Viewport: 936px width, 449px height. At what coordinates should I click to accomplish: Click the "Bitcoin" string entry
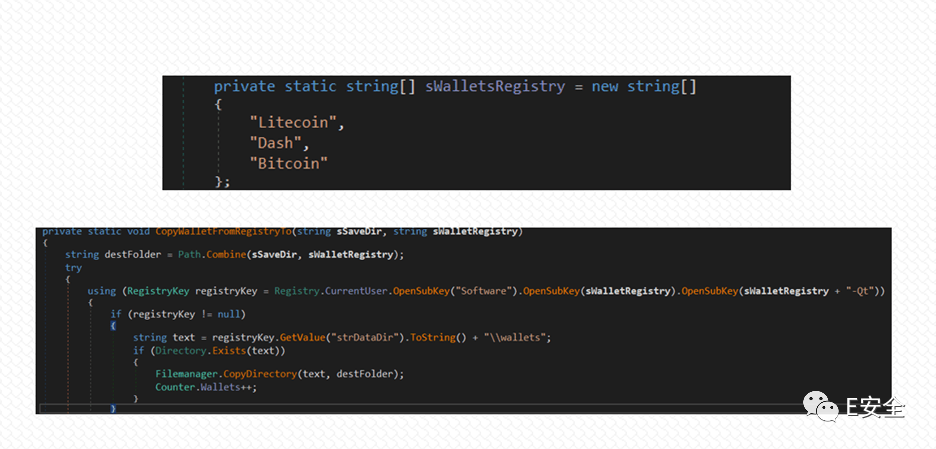[x=289, y=164]
